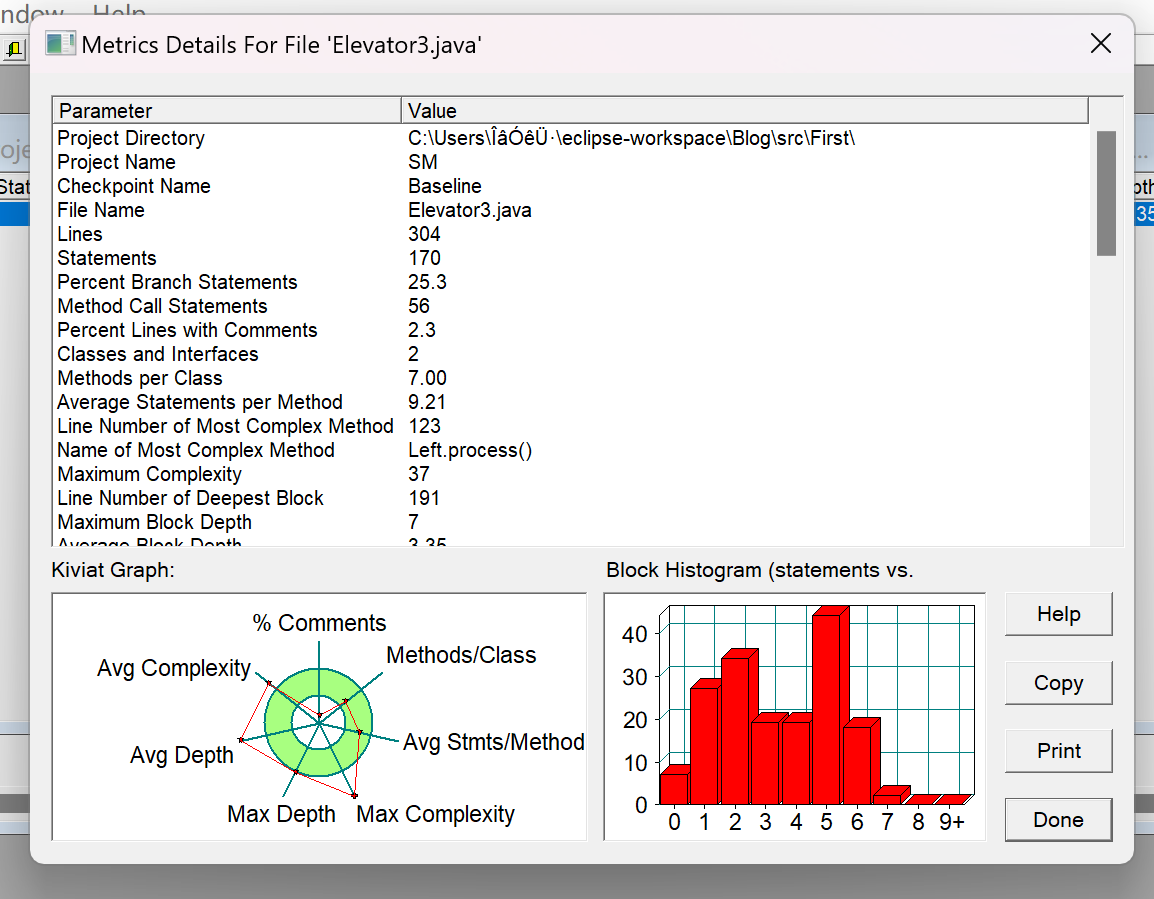Click the histogram bar at depth 6
1154x899 pixels.
click(x=860, y=761)
